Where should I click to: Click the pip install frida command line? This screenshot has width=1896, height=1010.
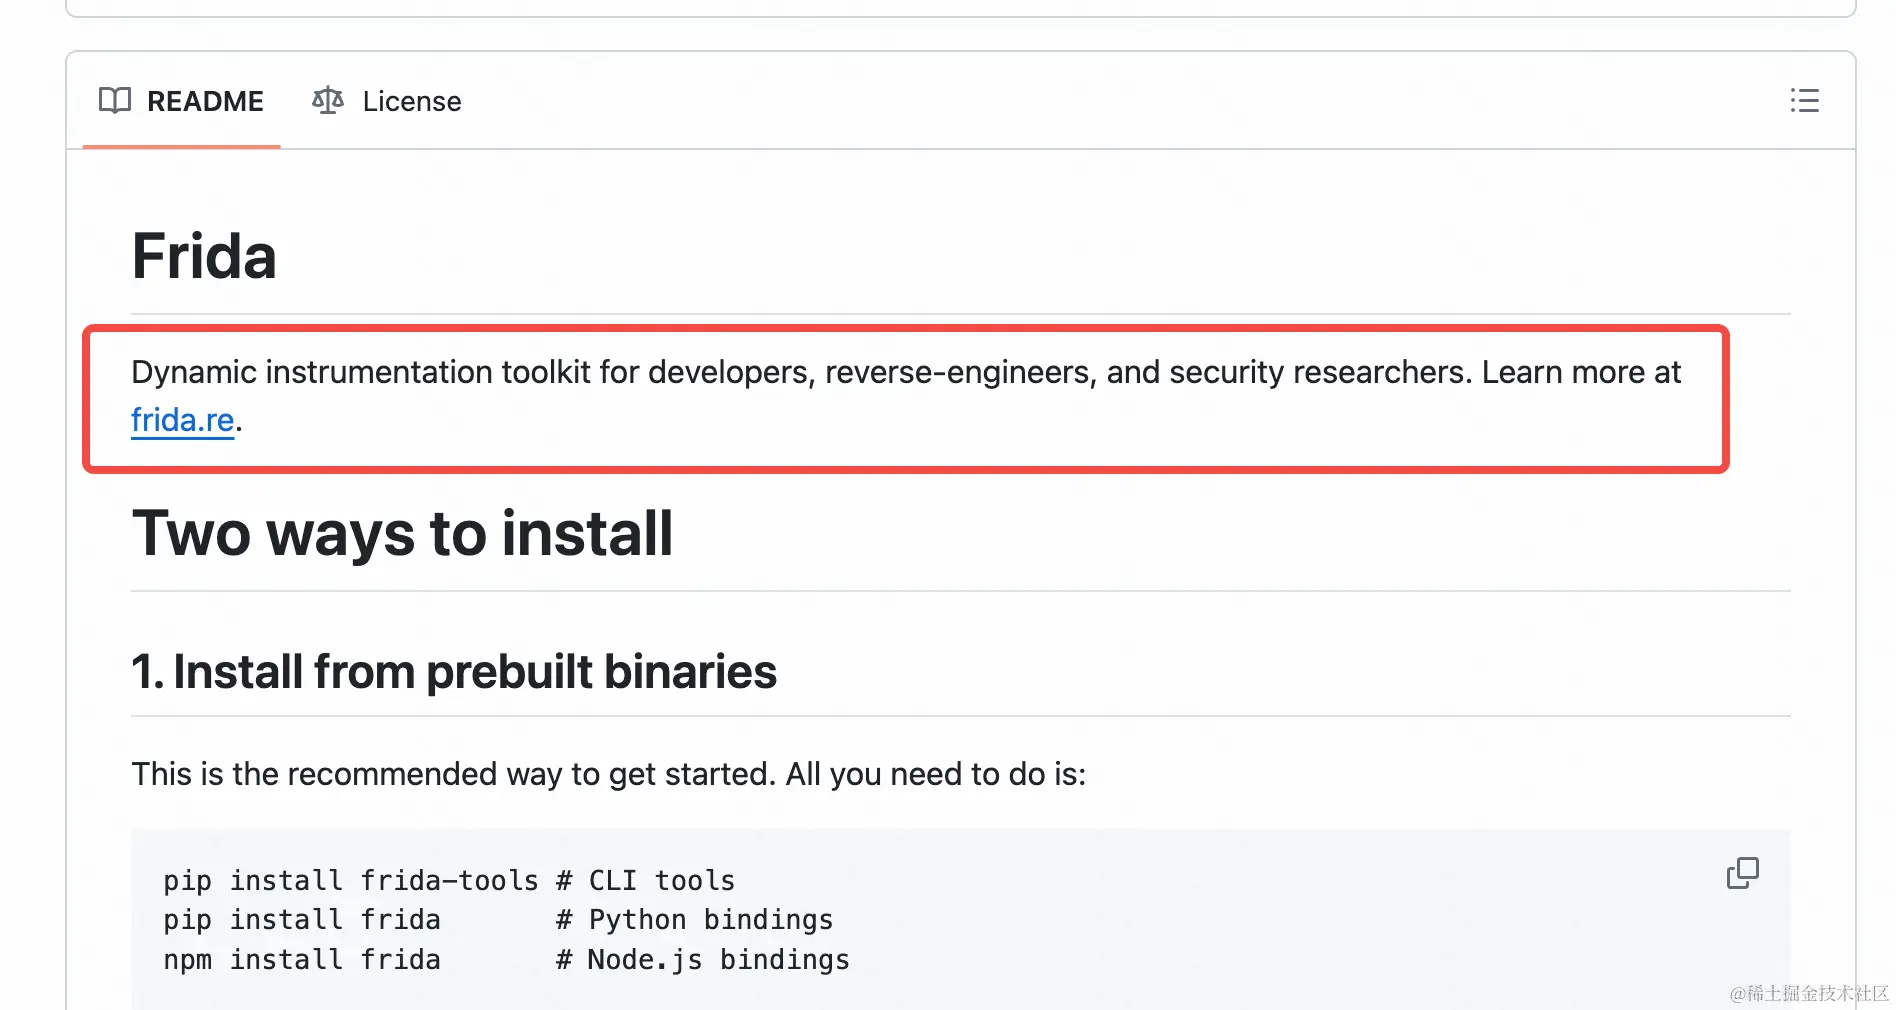point(301,920)
